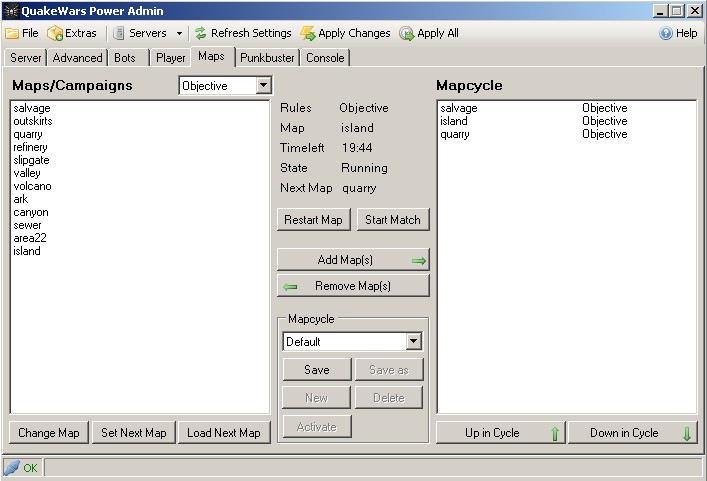Switch to the Punkbuster tab
Screen dimensions: 707x481
click(x=267, y=58)
